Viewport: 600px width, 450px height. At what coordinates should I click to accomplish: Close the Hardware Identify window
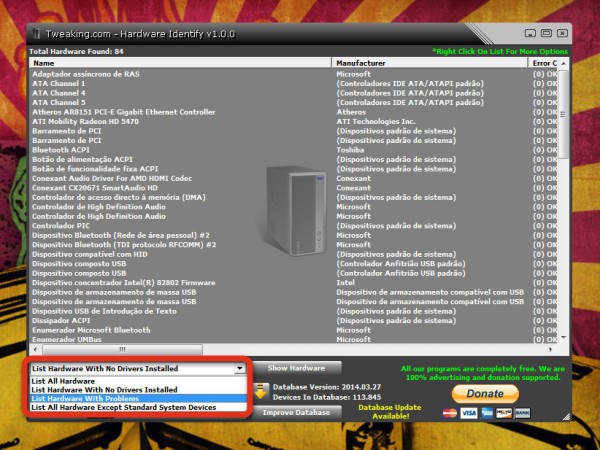point(562,33)
